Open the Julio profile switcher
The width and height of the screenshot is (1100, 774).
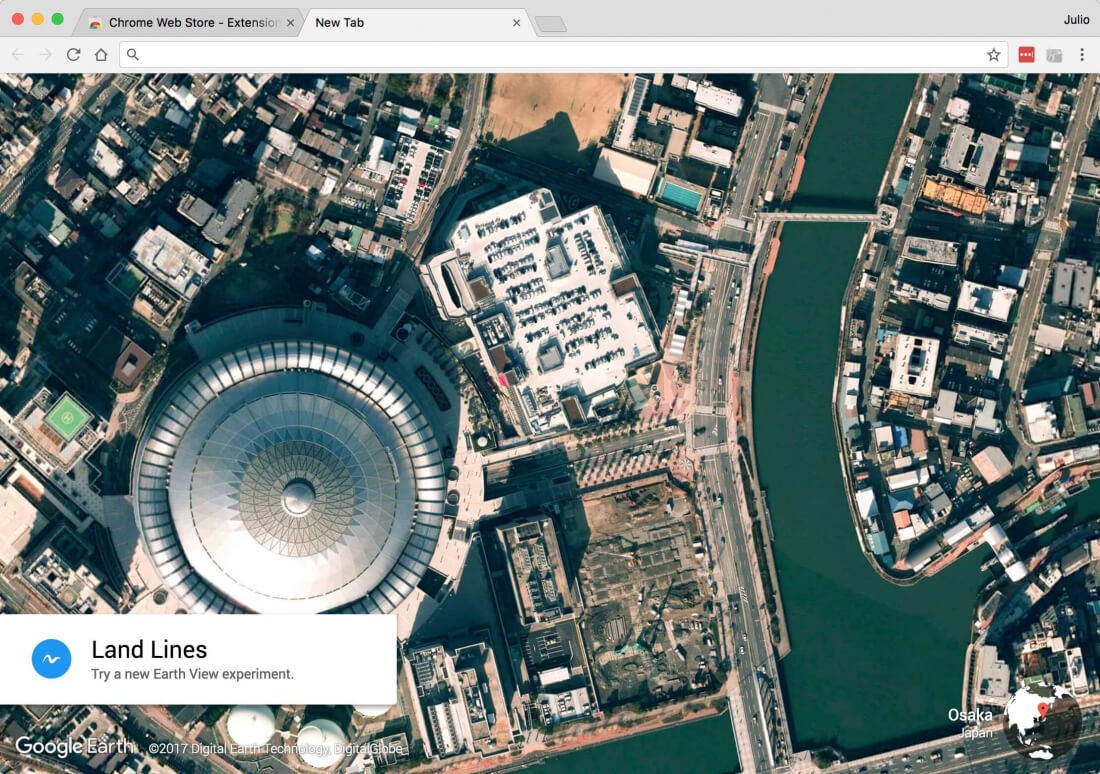[x=1076, y=20]
